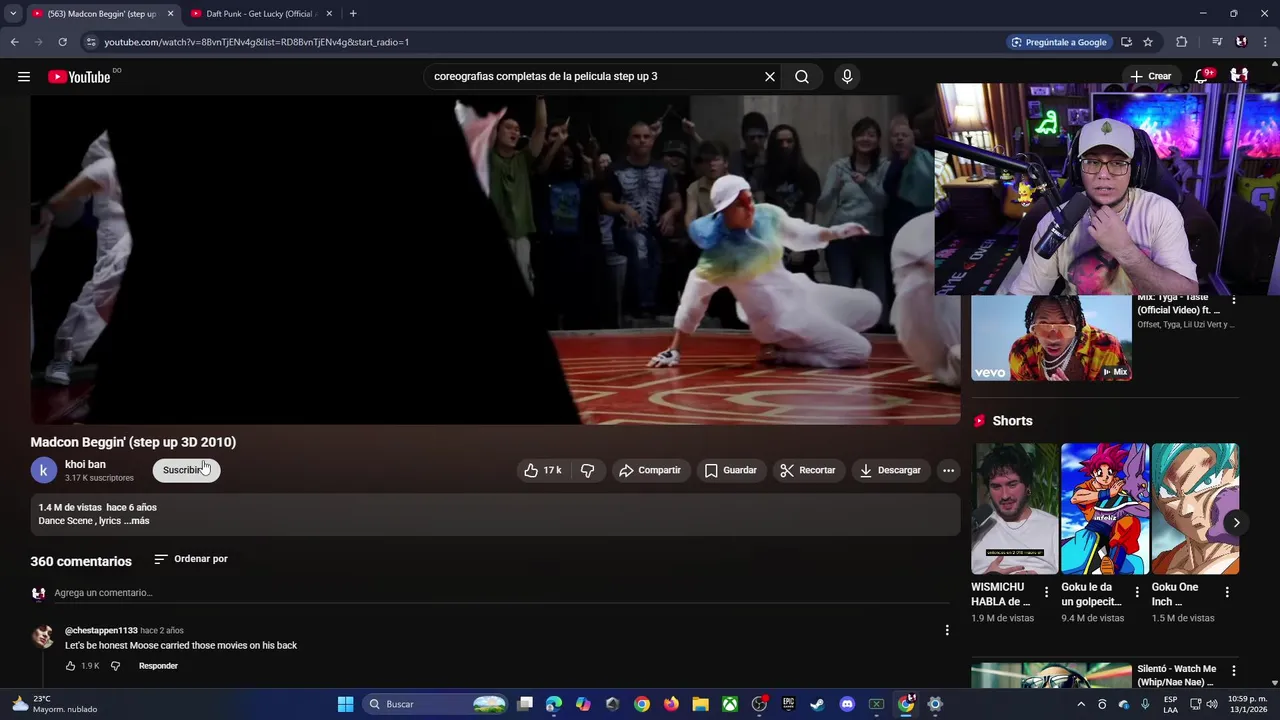
Task: Reply to @chestappen1133 with Responder
Action: 158,666
